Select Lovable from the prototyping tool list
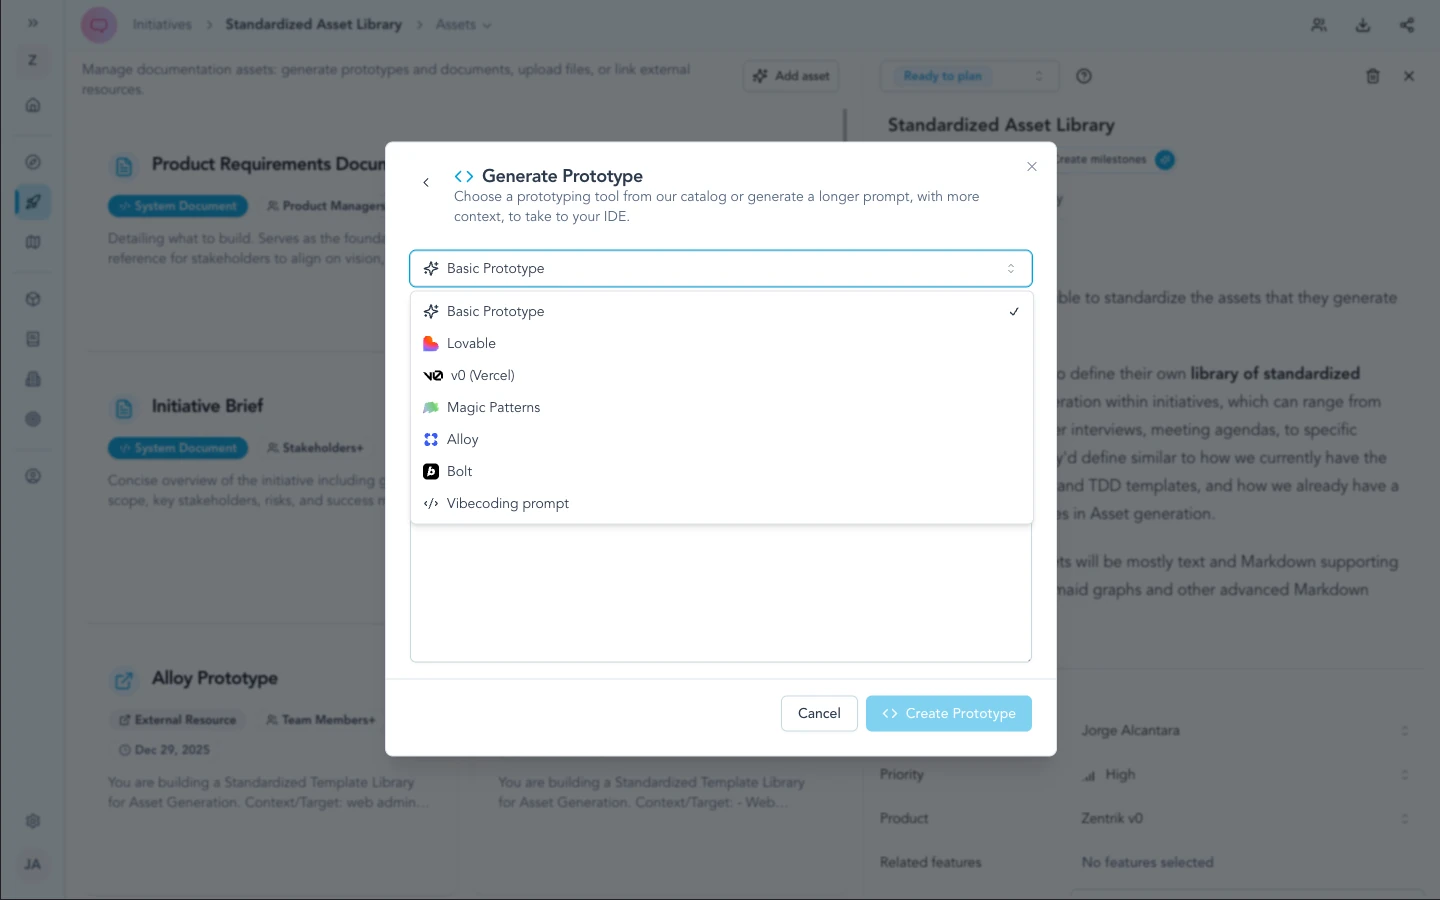This screenshot has height=900, width=1440. coord(471,343)
